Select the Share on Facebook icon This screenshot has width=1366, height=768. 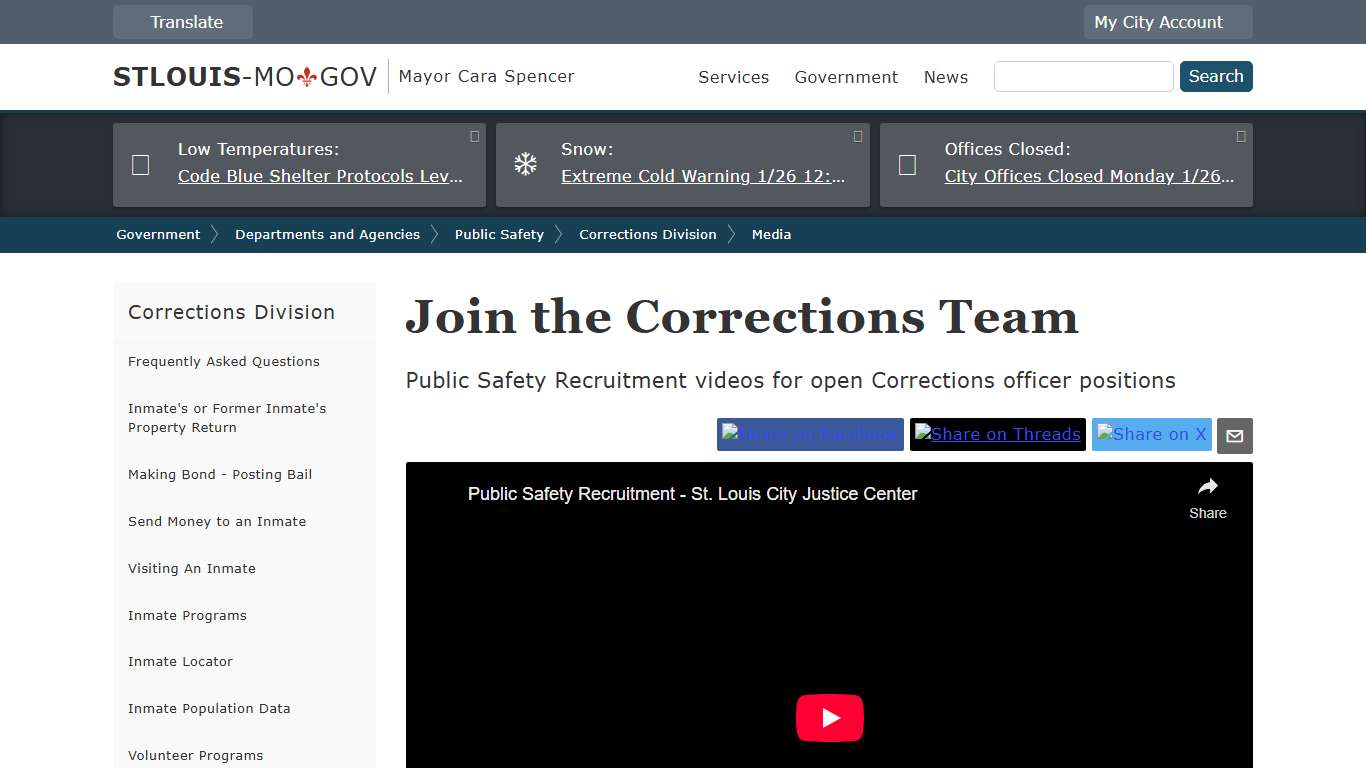pyautogui.click(x=810, y=434)
